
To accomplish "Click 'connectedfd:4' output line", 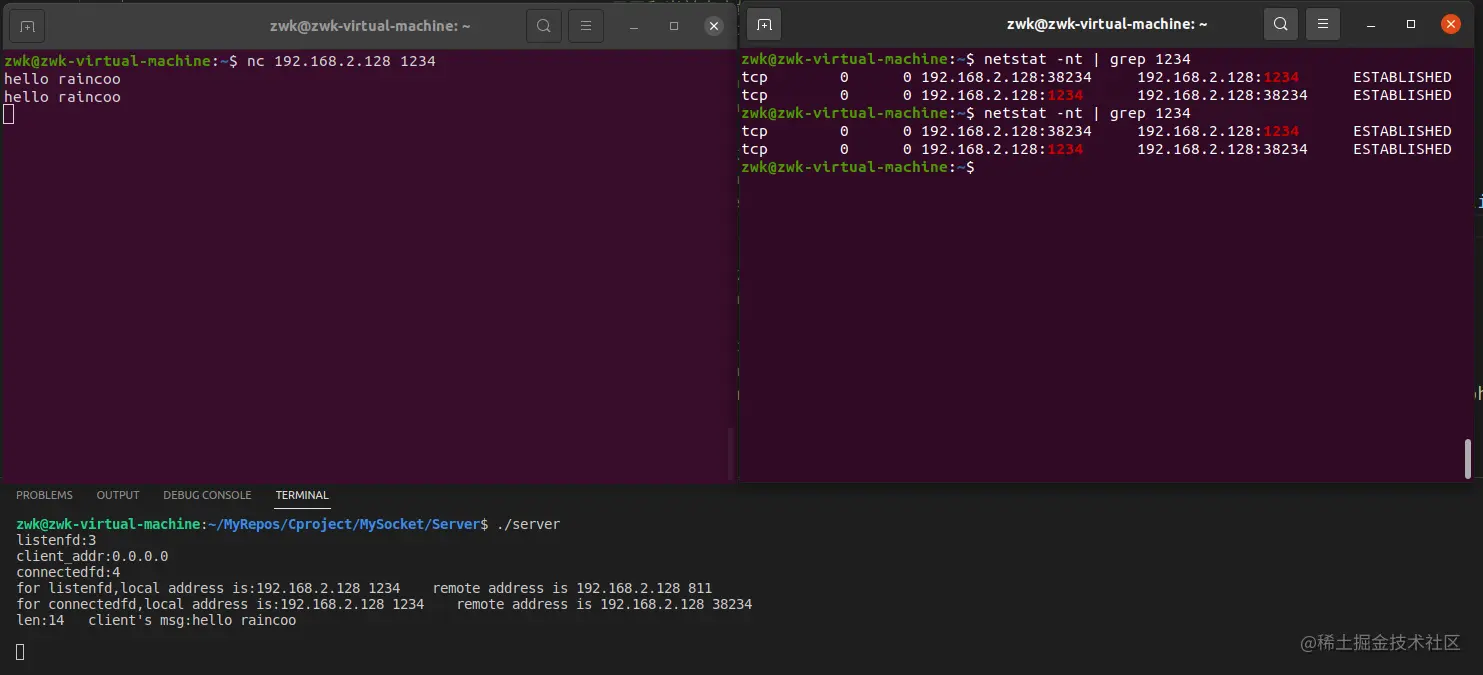I will pyautogui.click(x=68, y=572).
